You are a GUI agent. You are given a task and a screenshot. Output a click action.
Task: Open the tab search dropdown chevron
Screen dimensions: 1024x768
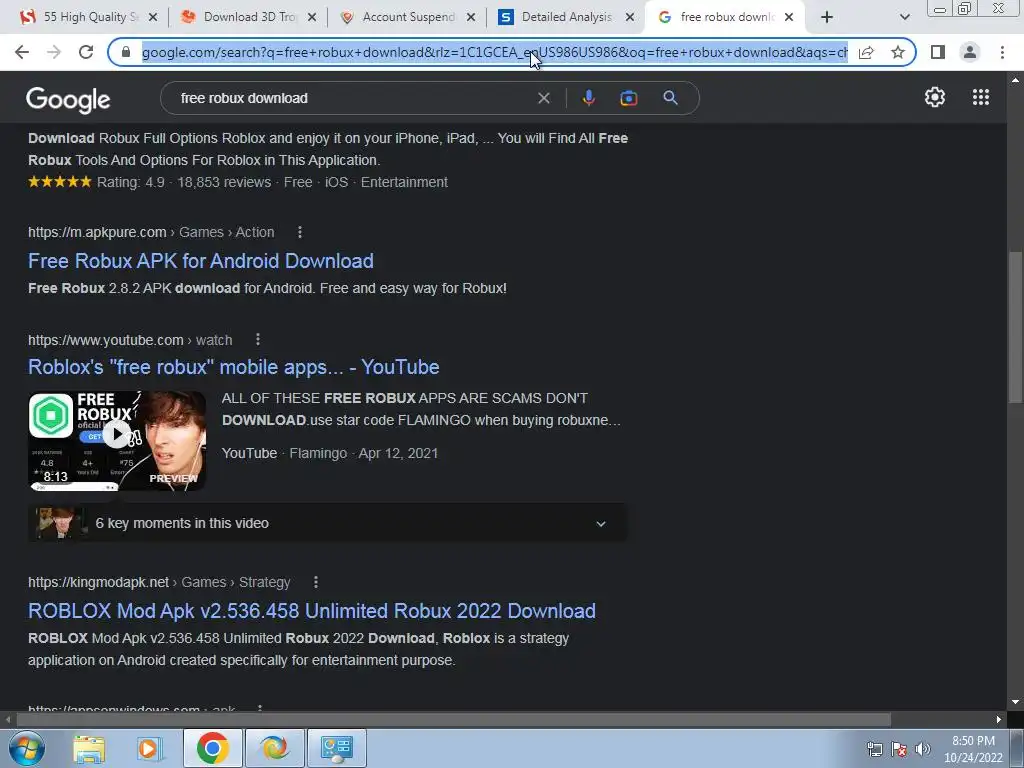(x=904, y=17)
